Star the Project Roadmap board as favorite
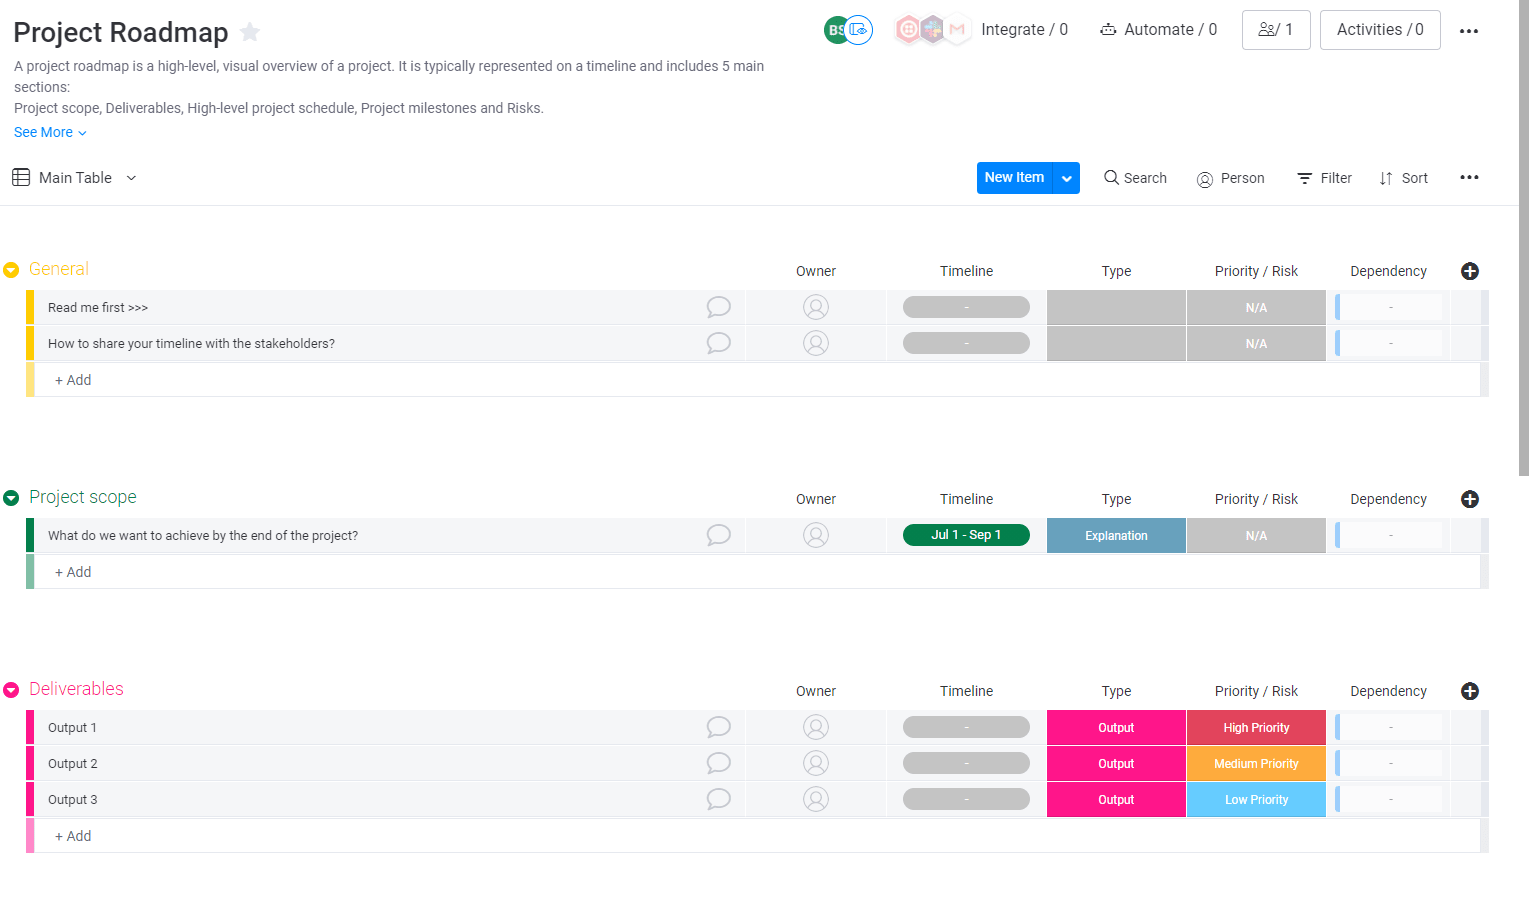Screen dimensions: 1529x899 click(x=250, y=32)
